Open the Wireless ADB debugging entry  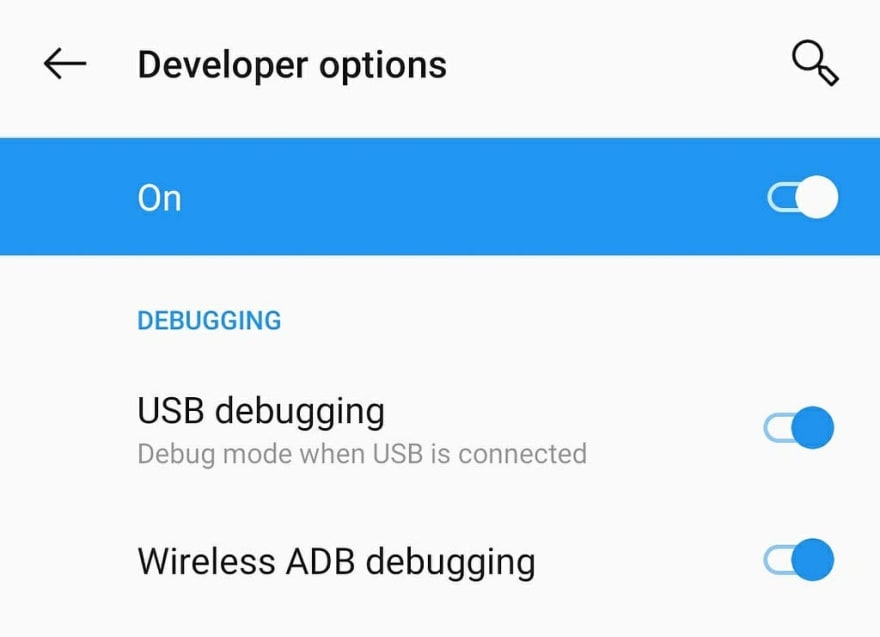440,561
